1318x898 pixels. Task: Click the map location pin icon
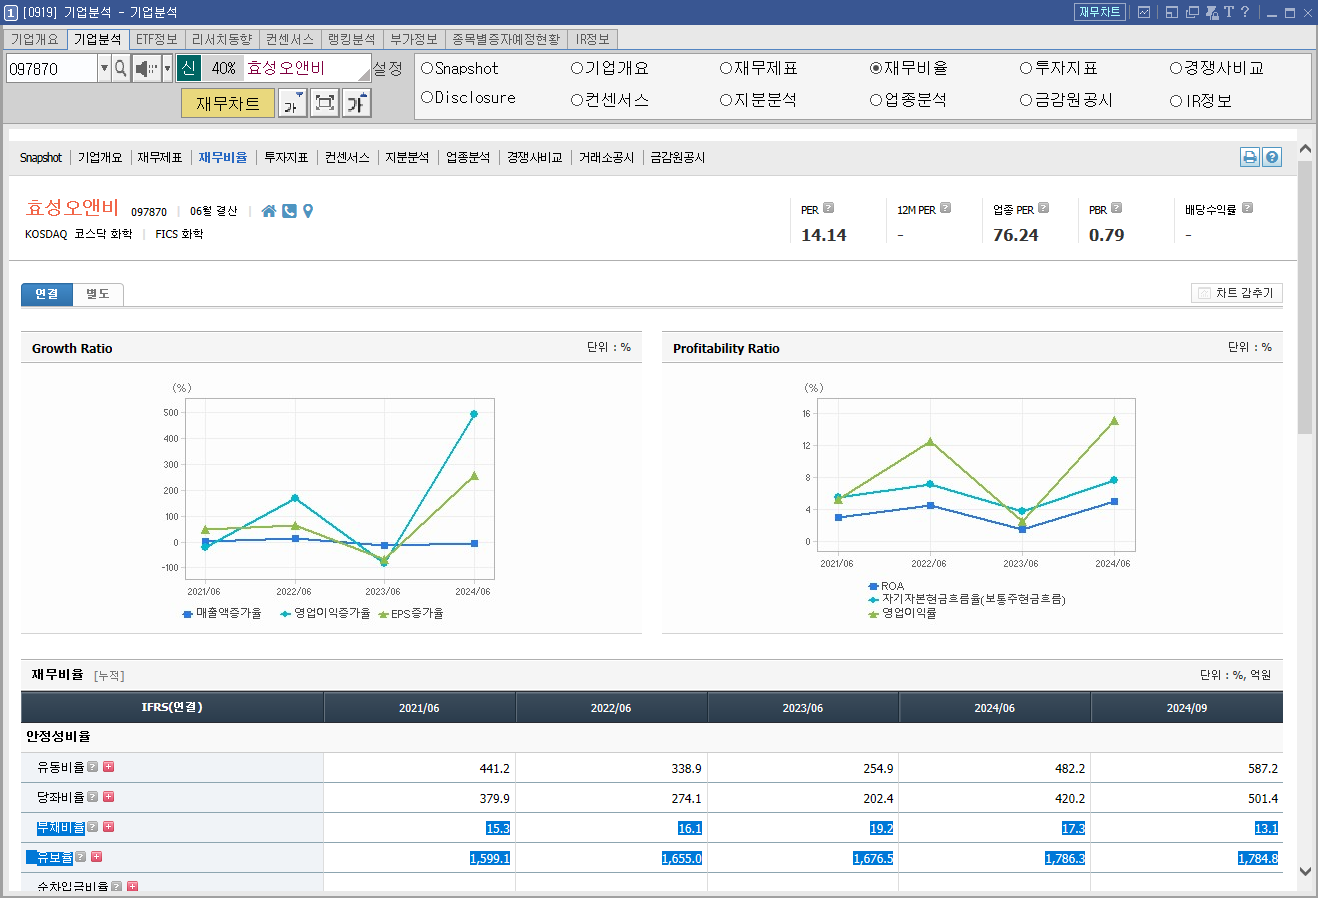(308, 211)
